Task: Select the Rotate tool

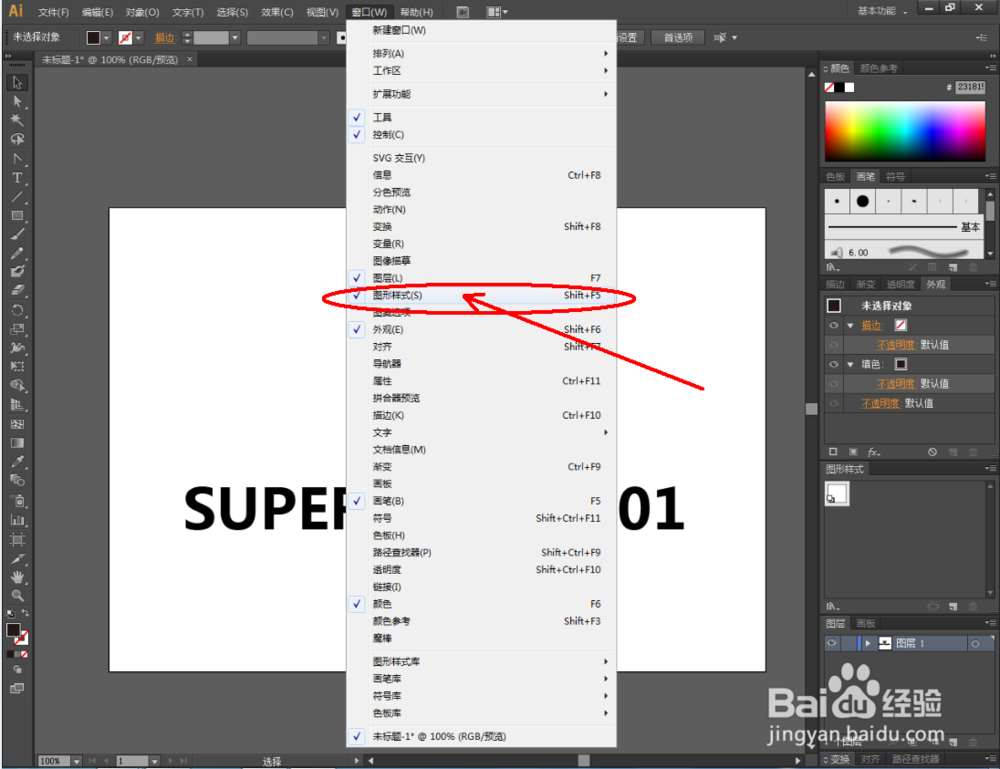Action: click(17, 311)
